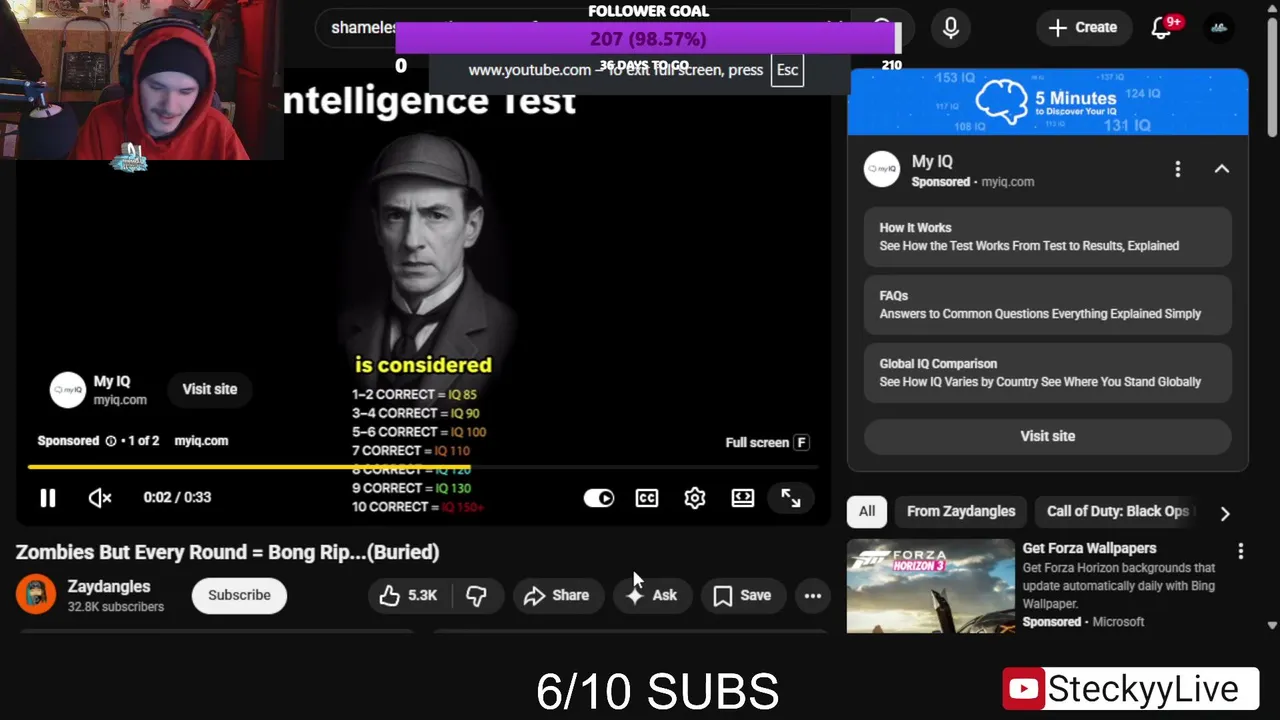Click the 32.8K subscribers text

click(116, 607)
